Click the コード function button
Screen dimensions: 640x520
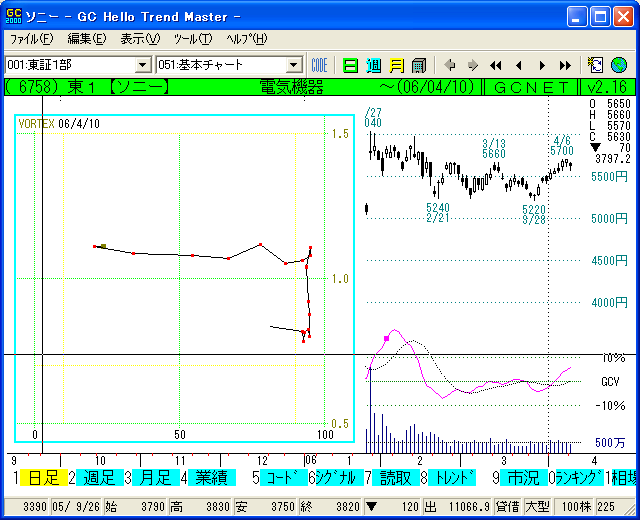(284, 478)
